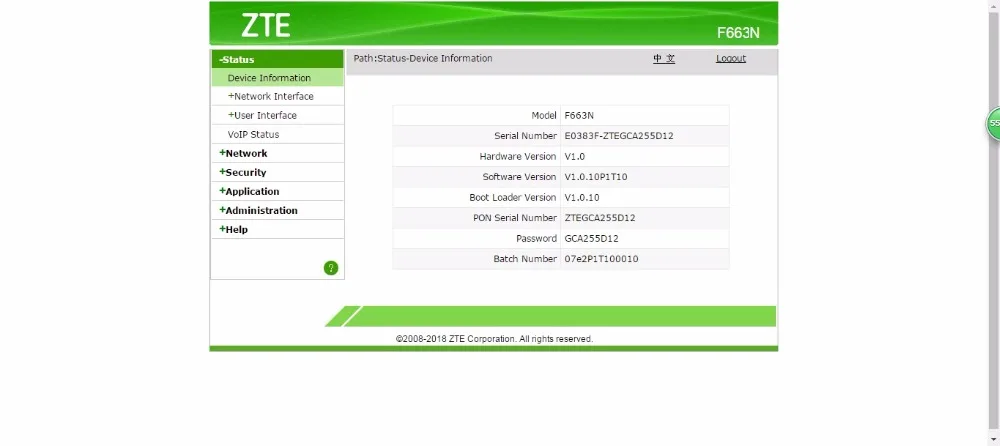
Task: Open the VoIP Status page
Action: [253, 135]
